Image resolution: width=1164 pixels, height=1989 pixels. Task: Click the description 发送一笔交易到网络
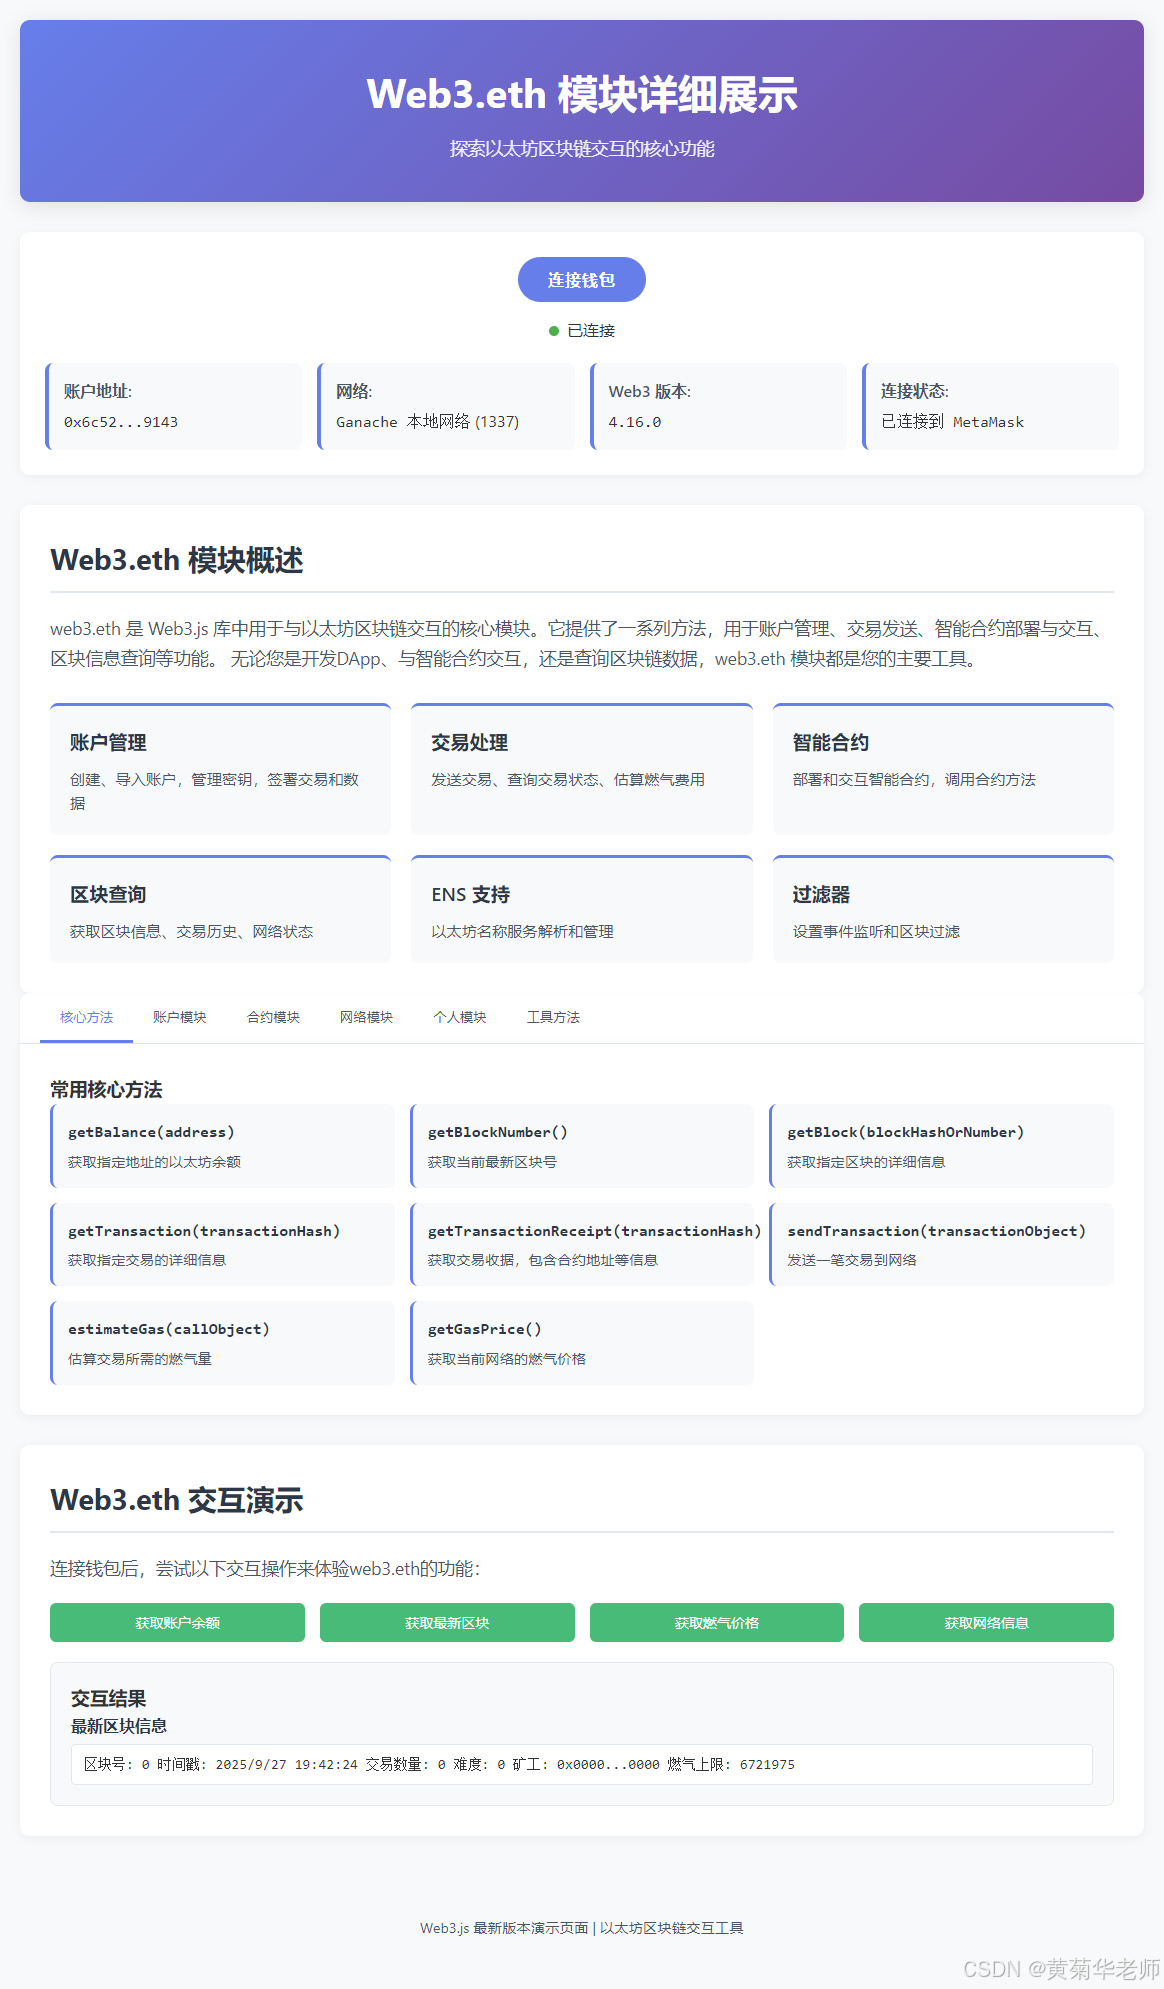coord(852,1260)
